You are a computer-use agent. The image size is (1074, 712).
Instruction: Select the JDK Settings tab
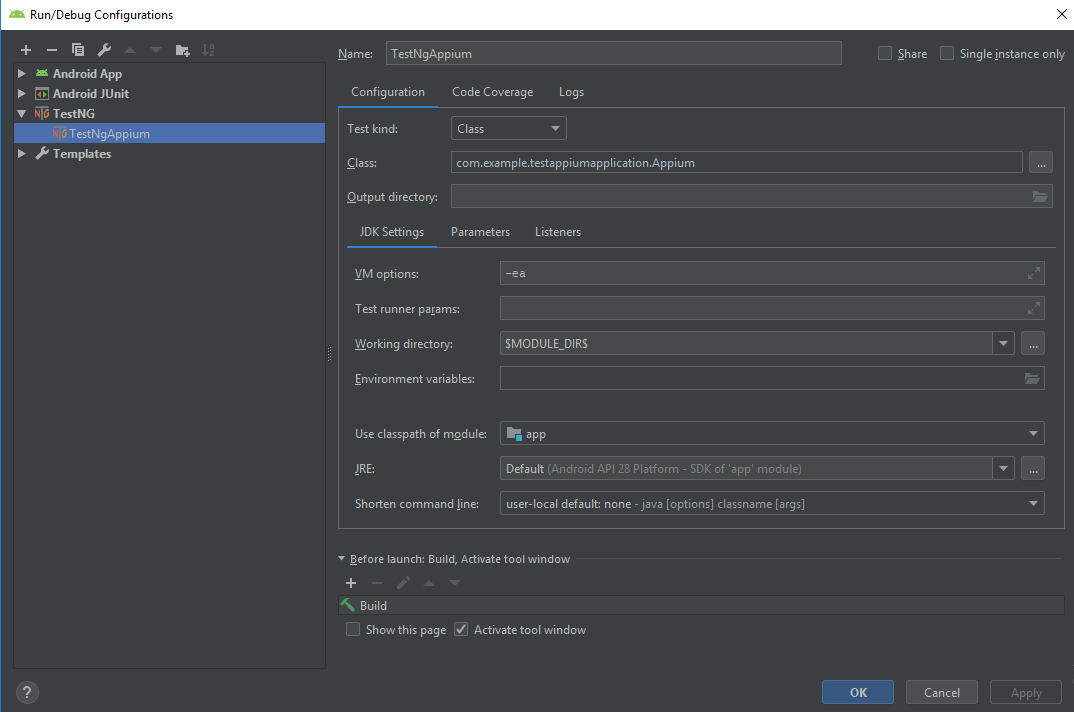pyautogui.click(x=392, y=232)
